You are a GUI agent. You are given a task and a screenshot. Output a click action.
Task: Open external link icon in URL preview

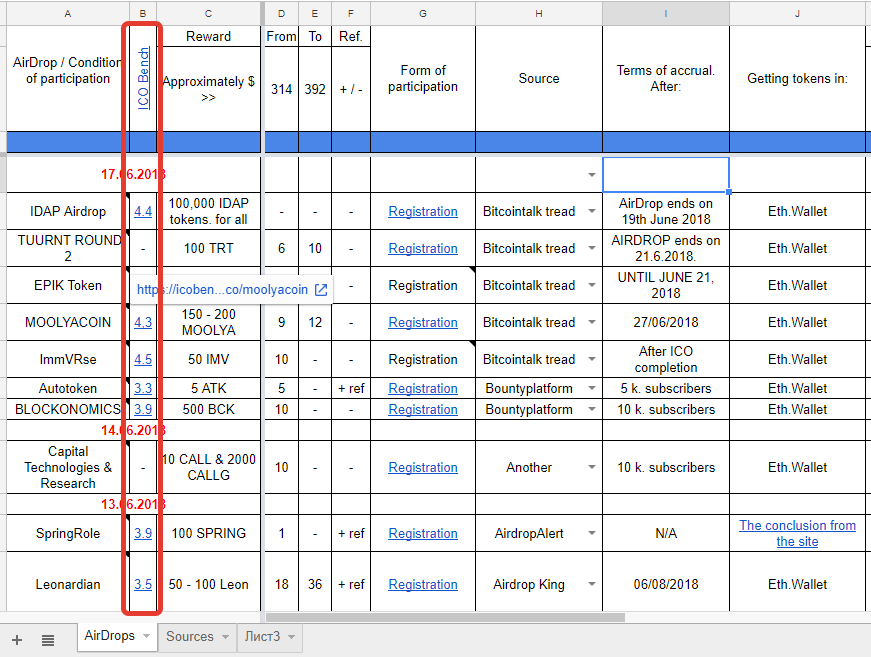pos(321,289)
